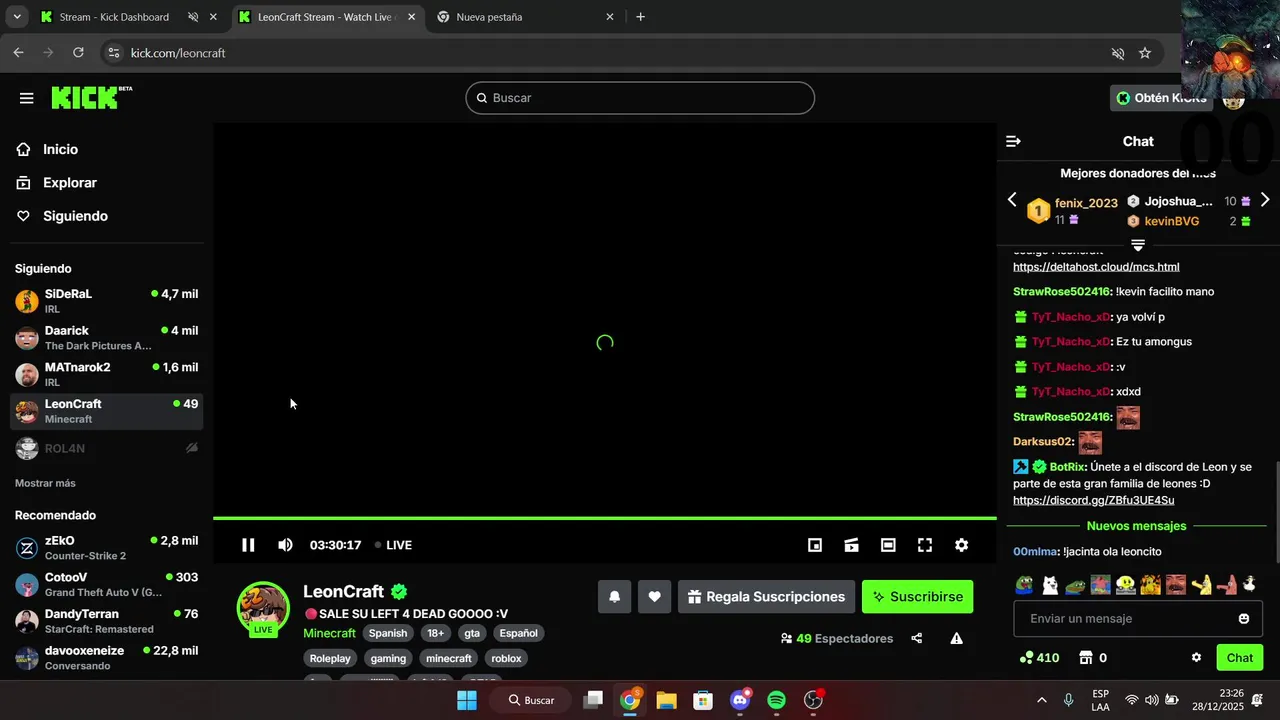The height and width of the screenshot is (720, 1280).
Task: Toggle notifications bell for LeonCraft
Action: (615, 597)
